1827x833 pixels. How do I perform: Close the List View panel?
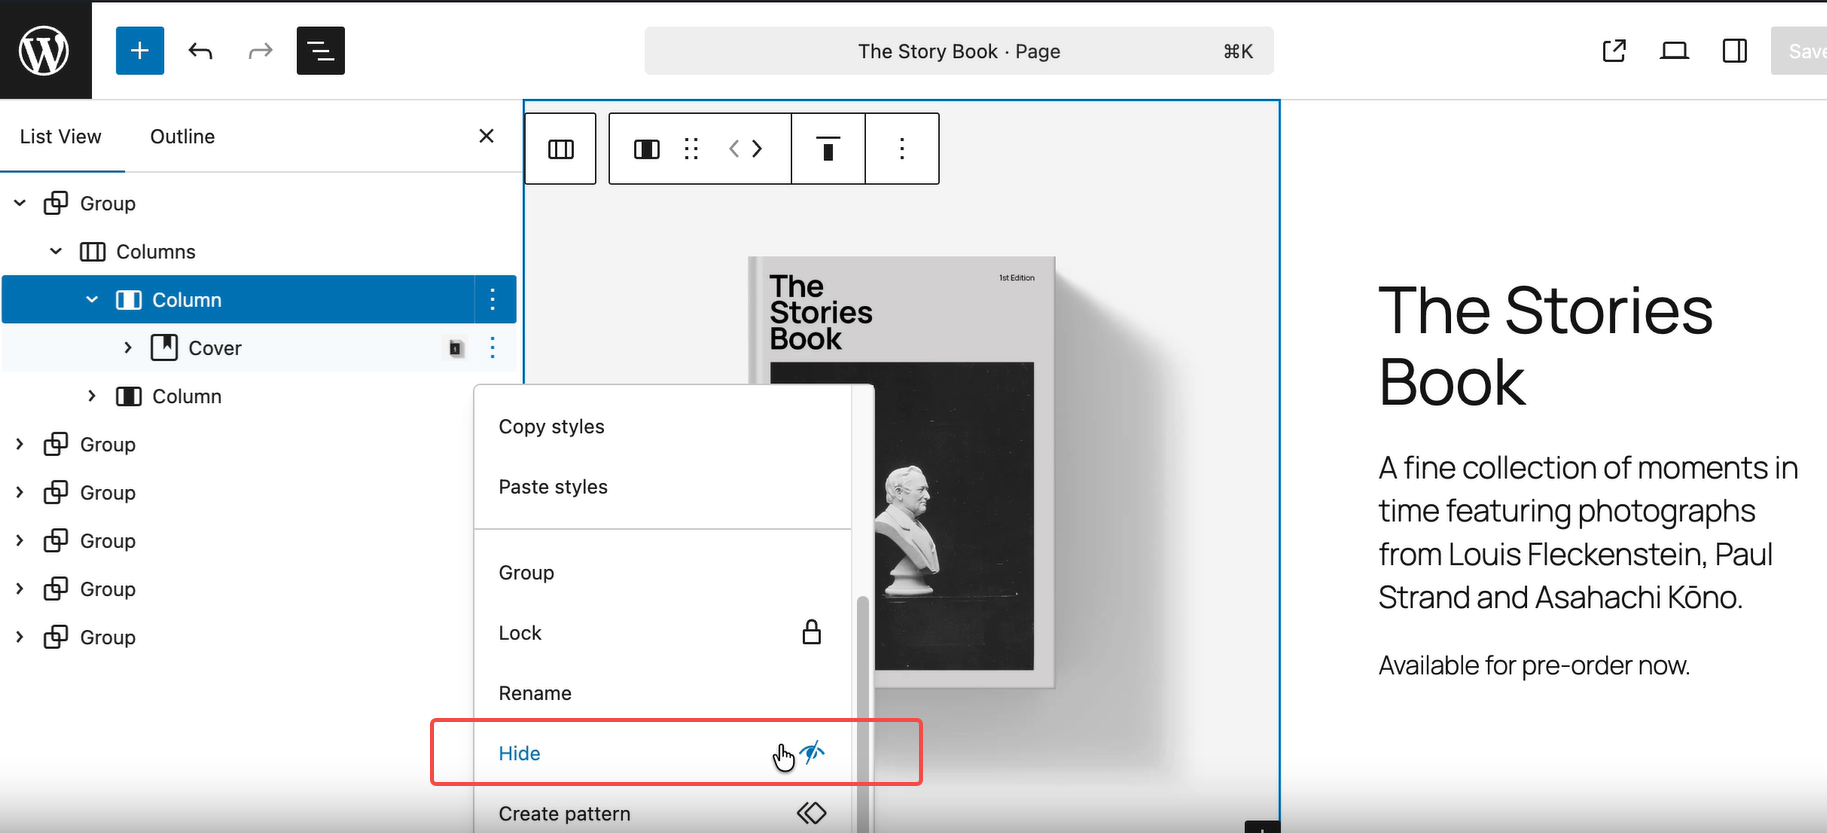pos(486,136)
